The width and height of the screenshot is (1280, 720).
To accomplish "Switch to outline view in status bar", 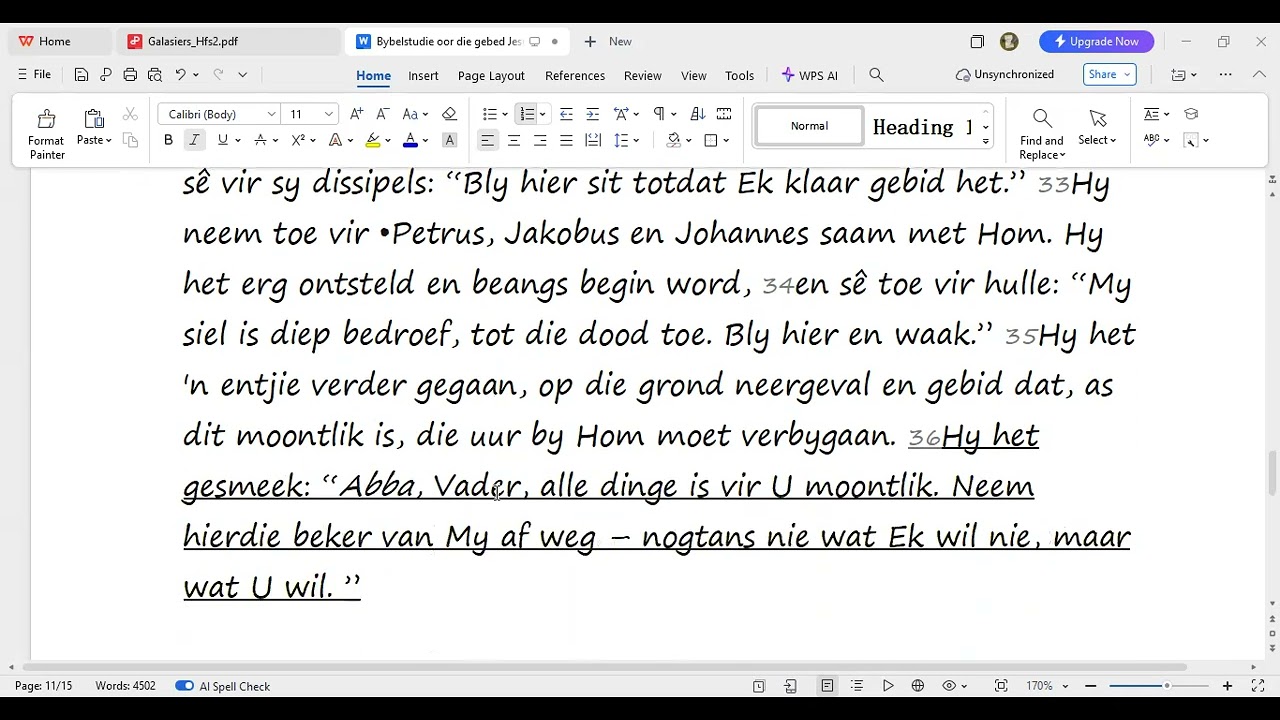I will click(857, 686).
